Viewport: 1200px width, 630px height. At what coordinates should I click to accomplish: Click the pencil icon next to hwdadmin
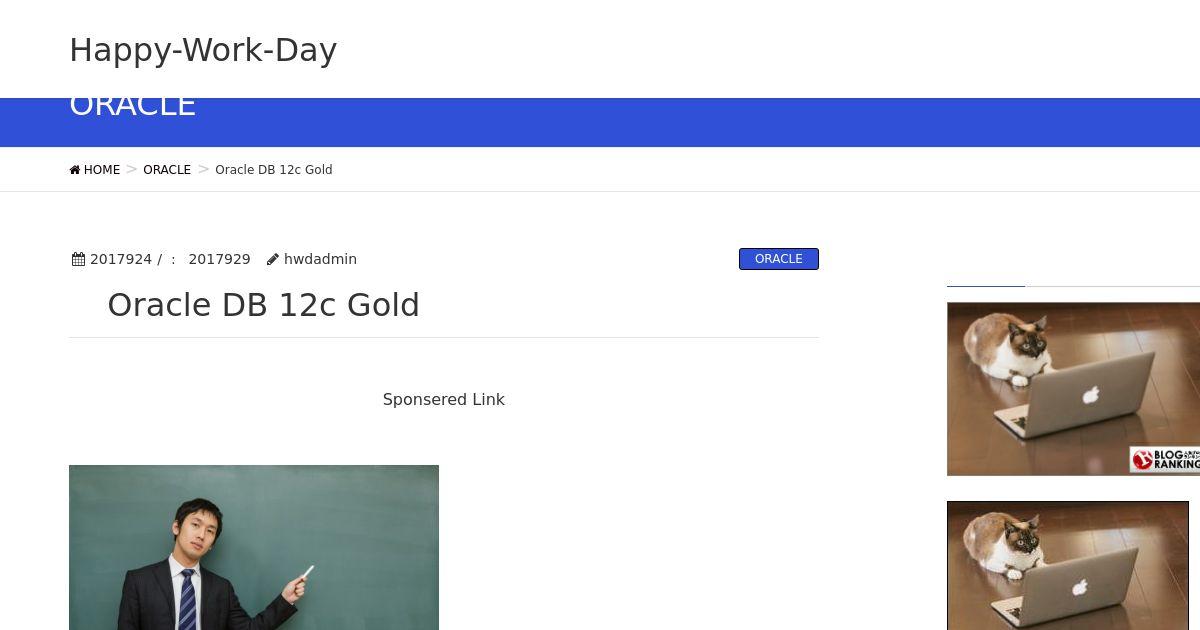[273, 259]
